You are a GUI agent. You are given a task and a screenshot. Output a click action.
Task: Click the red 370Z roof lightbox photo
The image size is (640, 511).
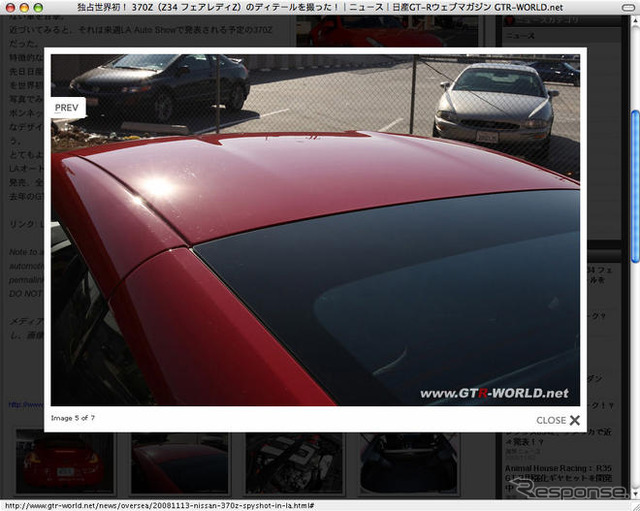click(315, 230)
